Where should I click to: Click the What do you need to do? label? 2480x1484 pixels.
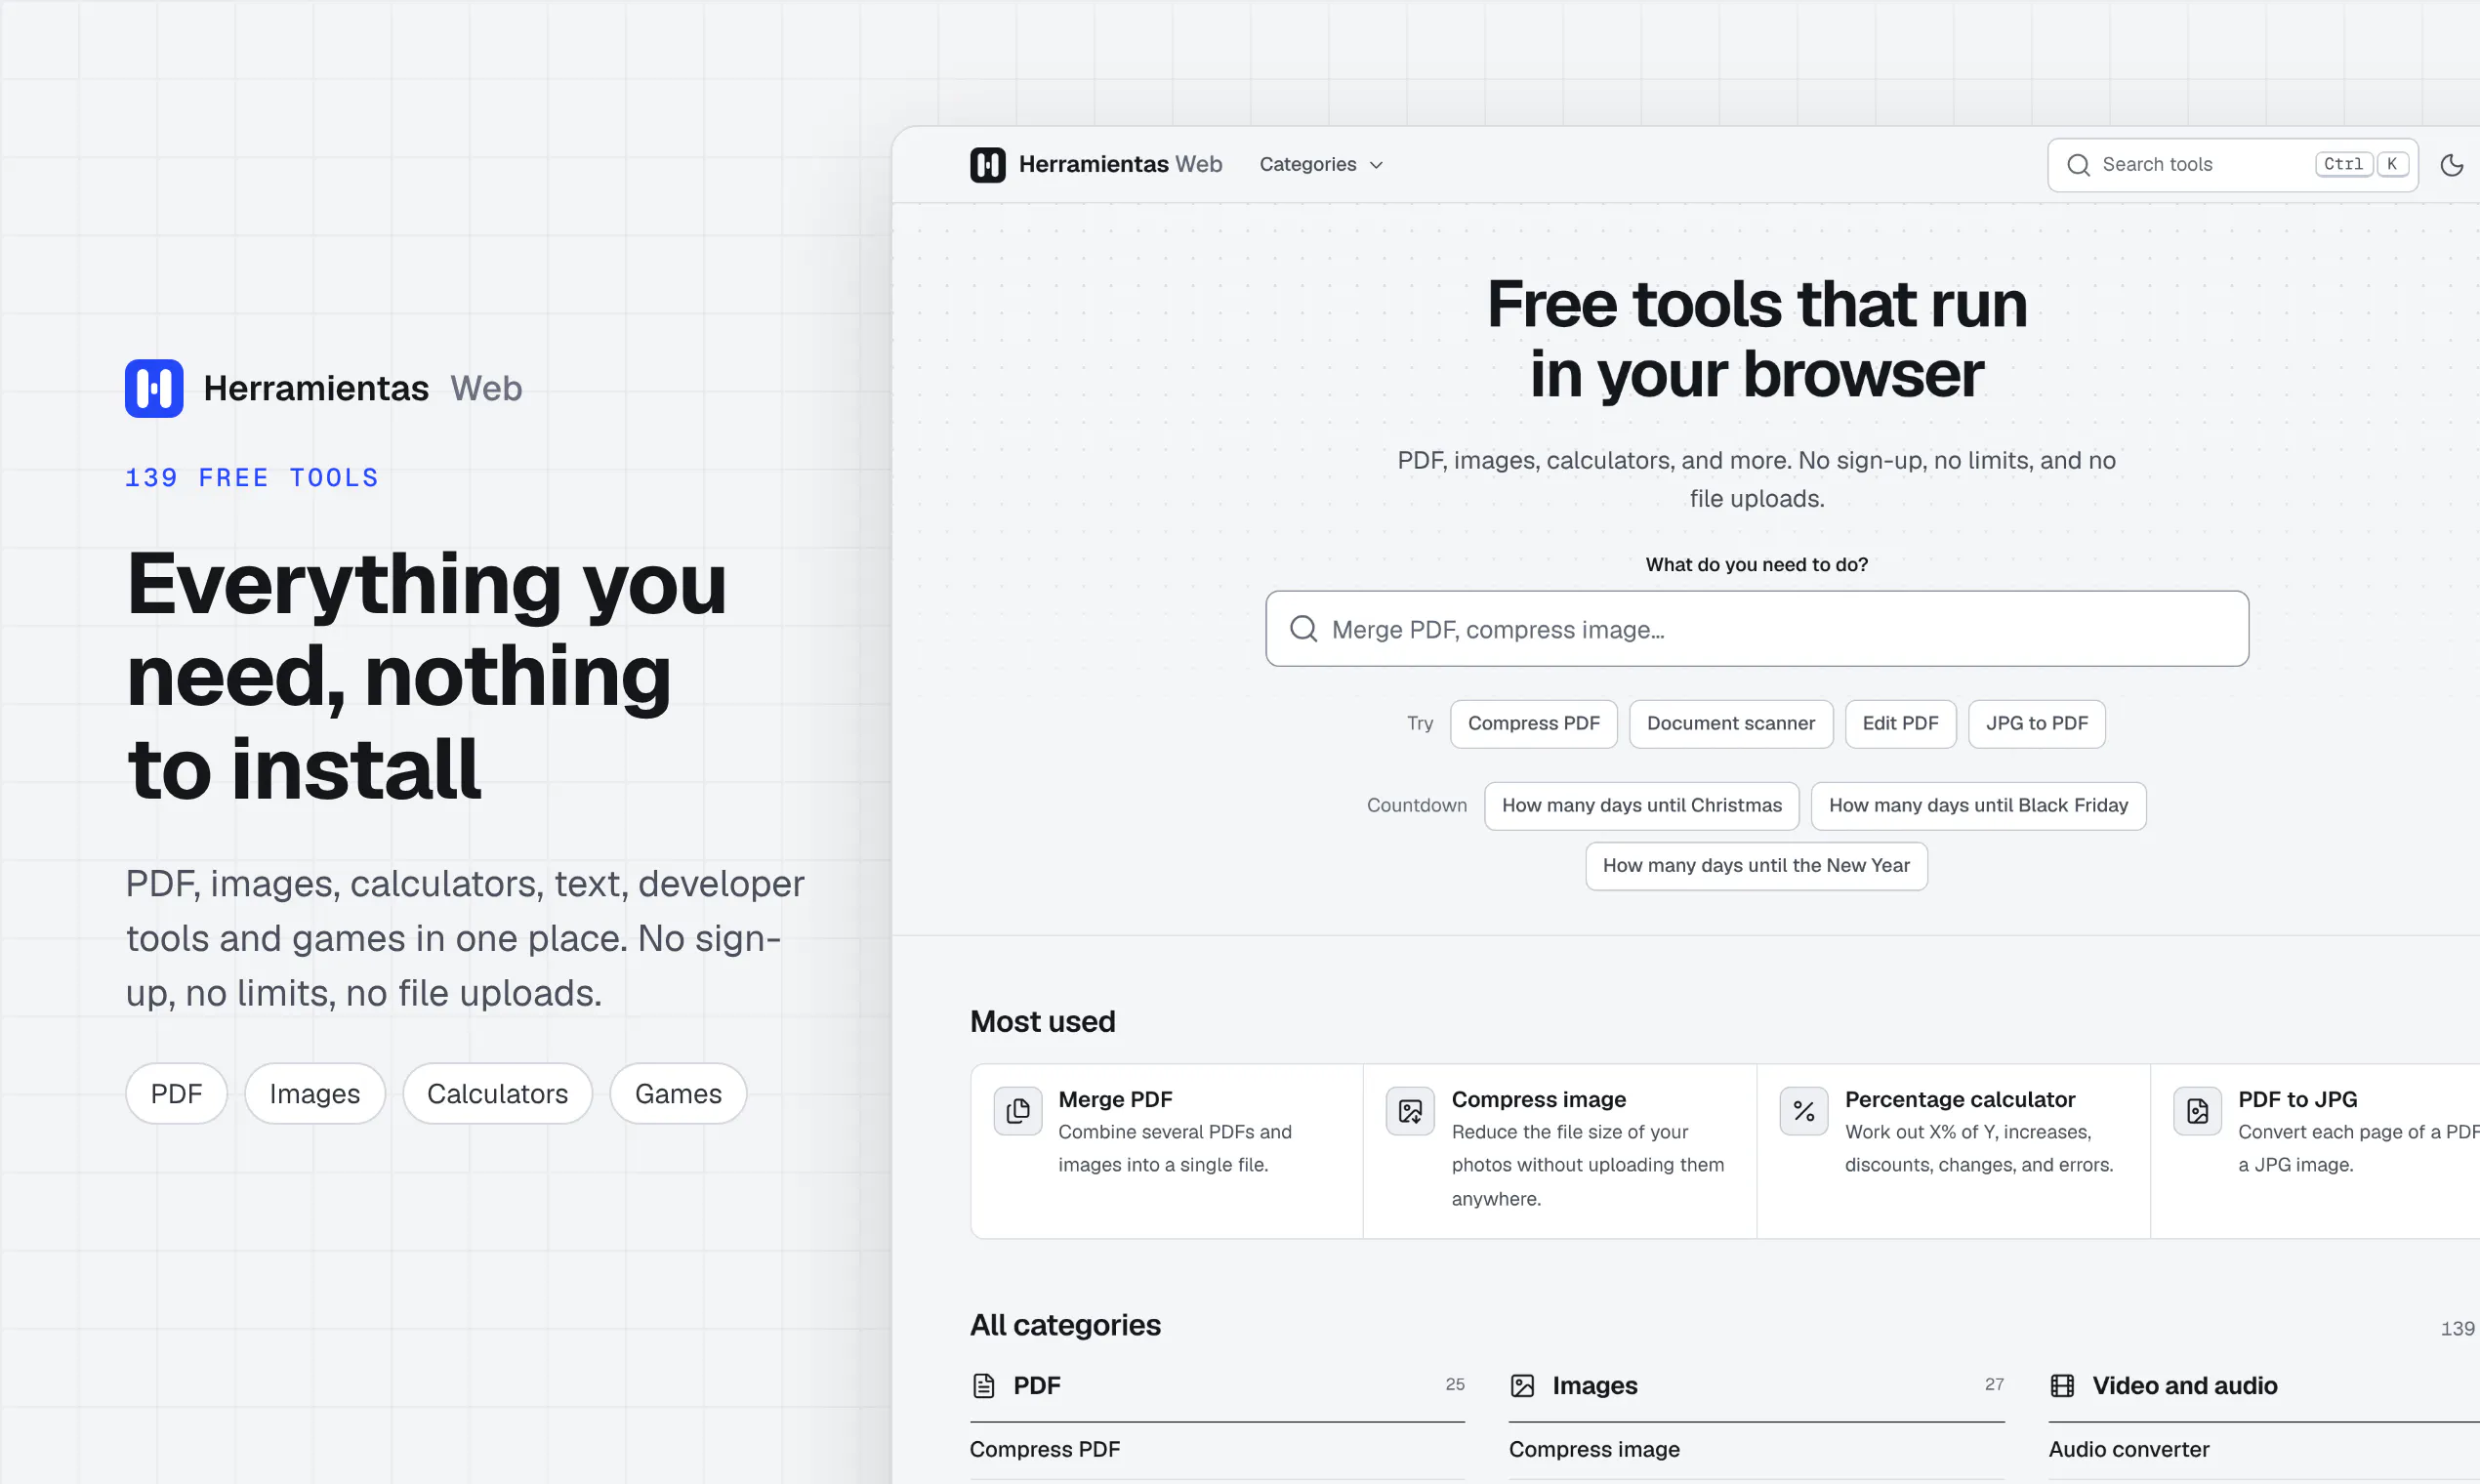click(1756, 565)
